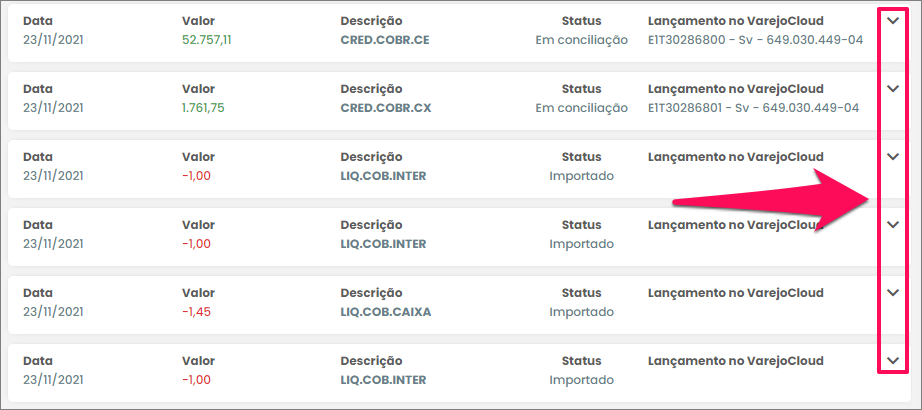Click the -1,45 debit value
The width and height of the screenshot is (922, 410).
coord(197,312)
